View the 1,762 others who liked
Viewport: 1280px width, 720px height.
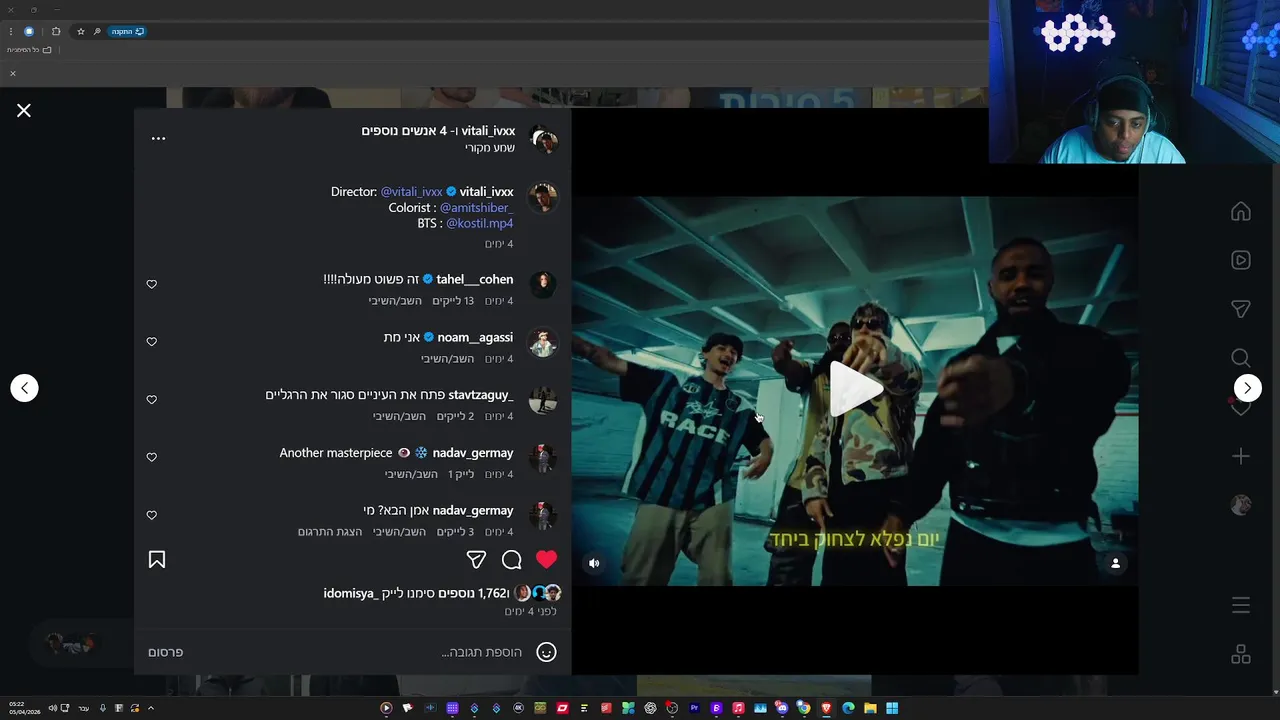click(x=474, y=594)
